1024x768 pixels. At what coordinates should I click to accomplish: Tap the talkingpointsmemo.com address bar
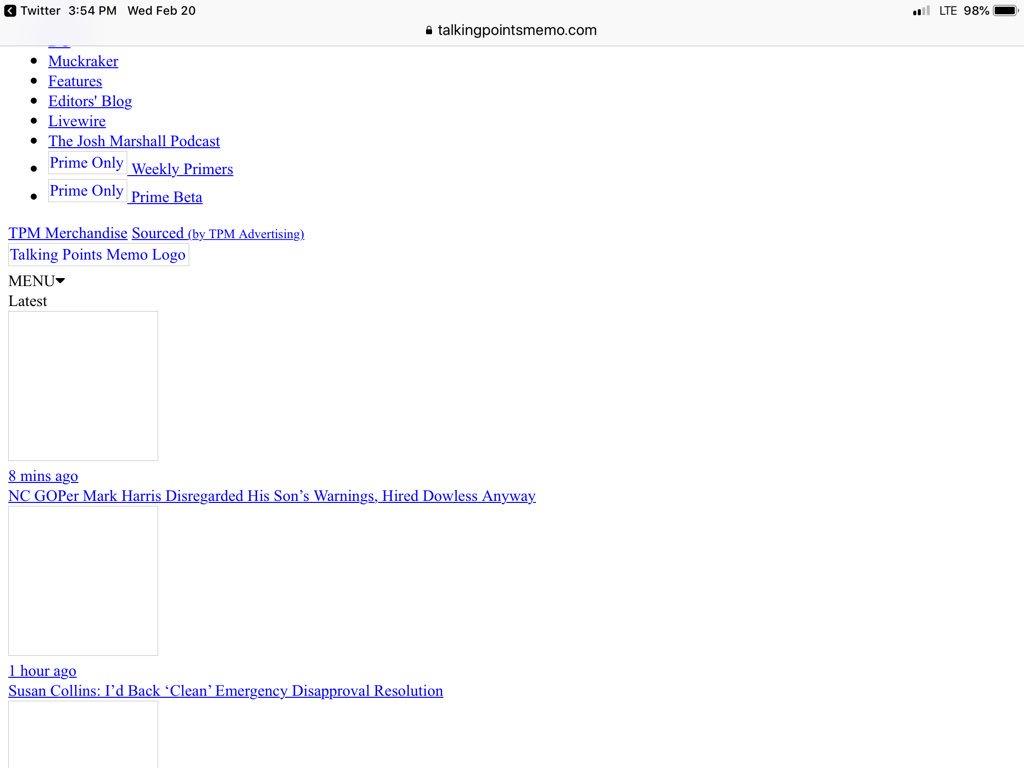pos(511,30)
